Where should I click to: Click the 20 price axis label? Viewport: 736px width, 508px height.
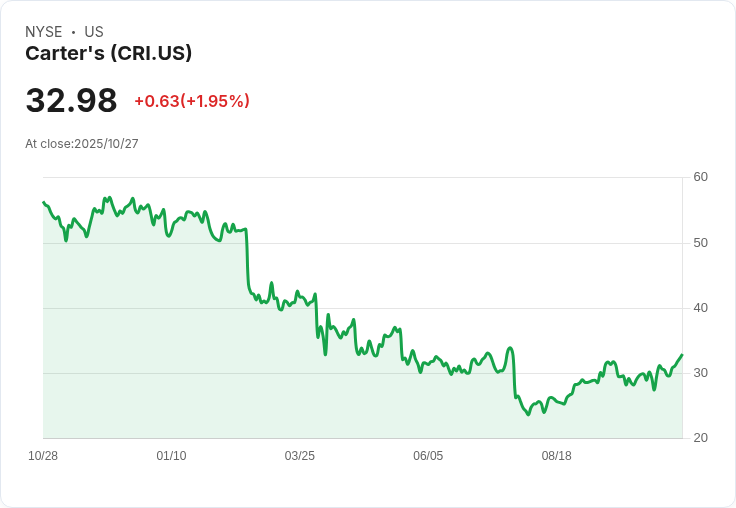[x=700, y=438]
